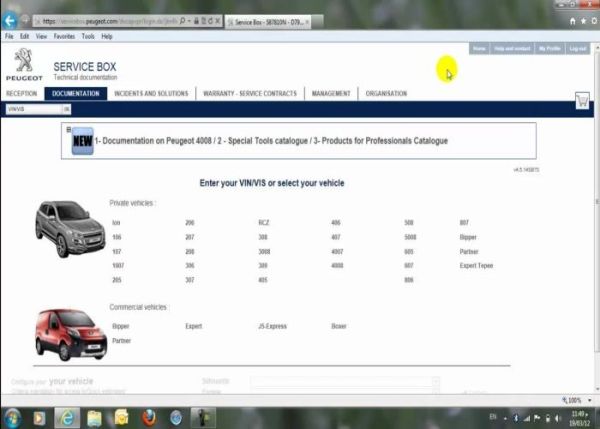The height and width of the screenshot is (429, 600).
Task: Focus the VIN/VIS input field
Action: click(34, 109)
